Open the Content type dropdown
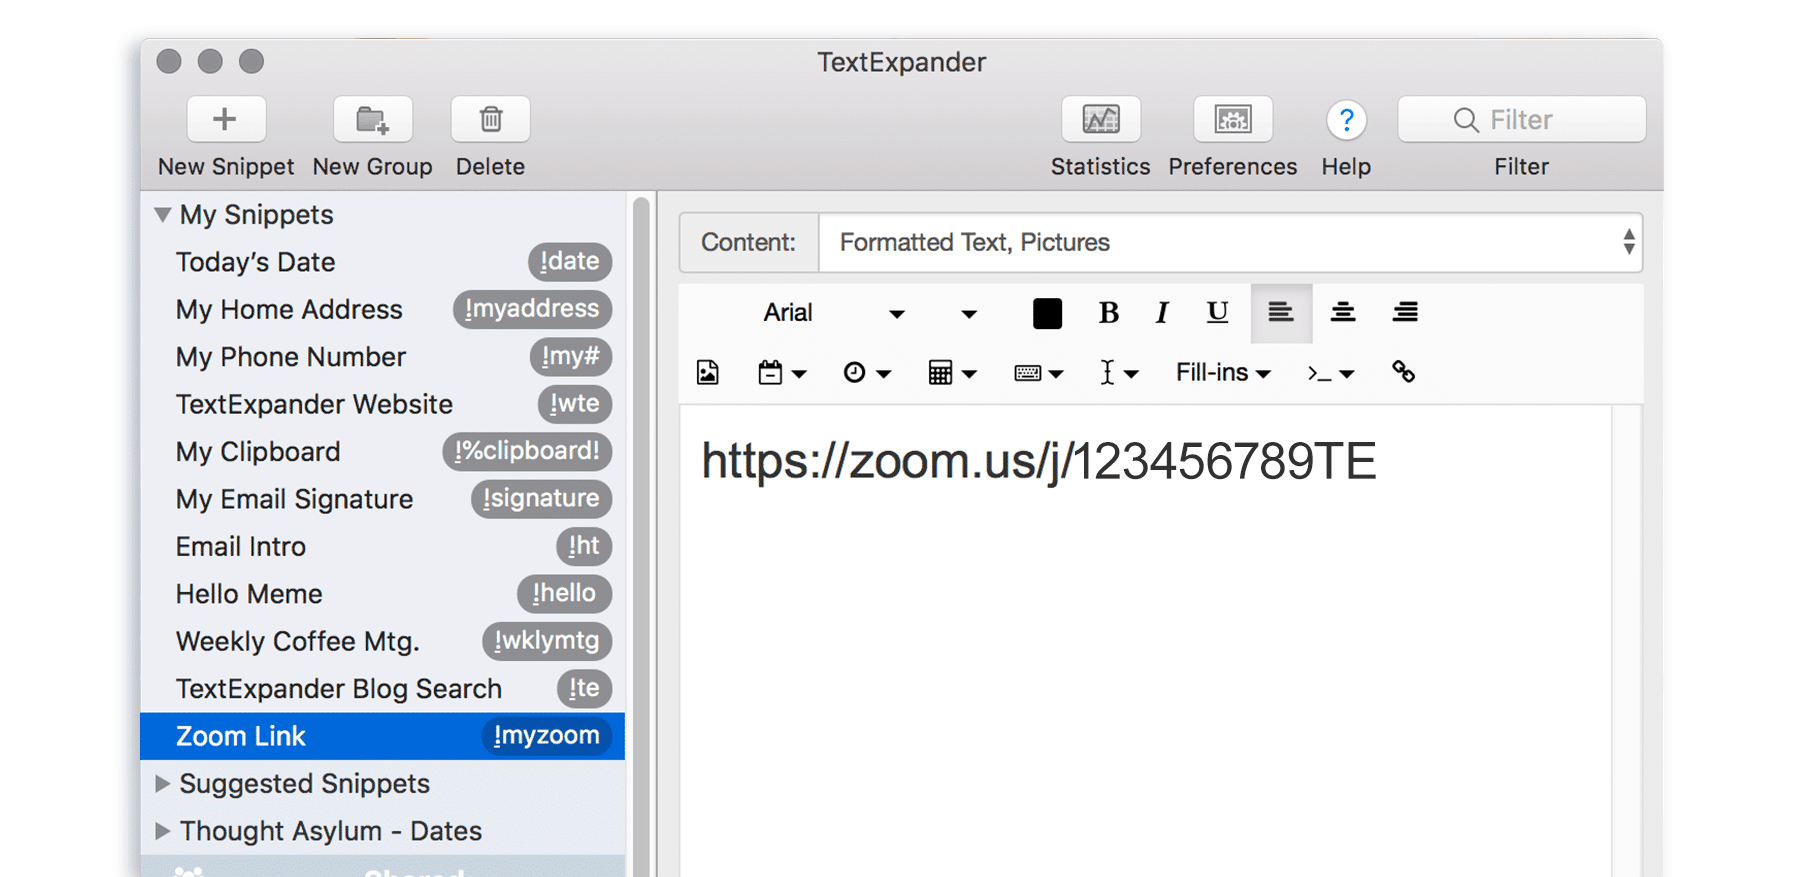Viewport: 1800px width, 877px height. (x=1230, y=242)
